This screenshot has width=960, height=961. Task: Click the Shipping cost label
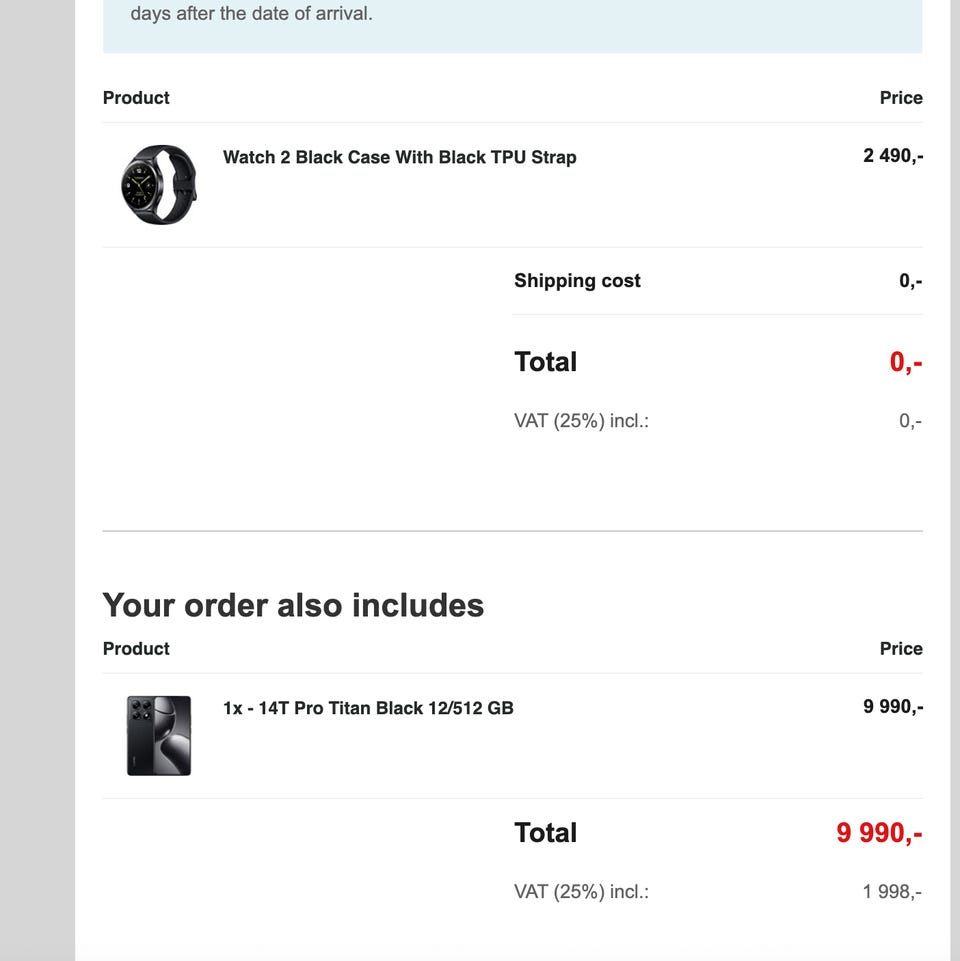[577, 281]
